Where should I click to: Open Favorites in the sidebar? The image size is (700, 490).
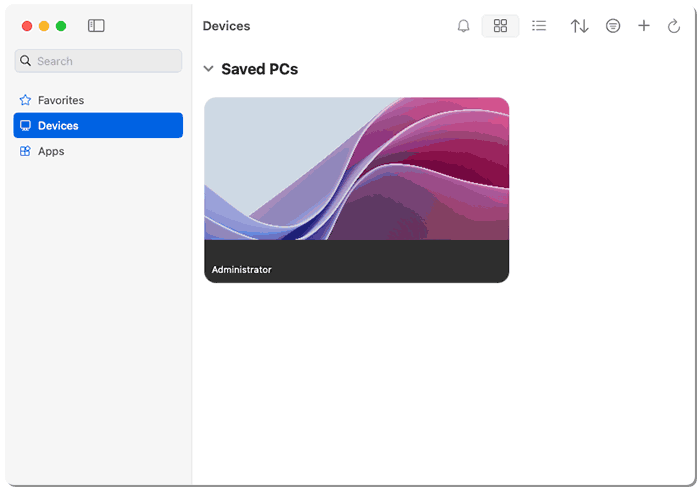point(60,100)
